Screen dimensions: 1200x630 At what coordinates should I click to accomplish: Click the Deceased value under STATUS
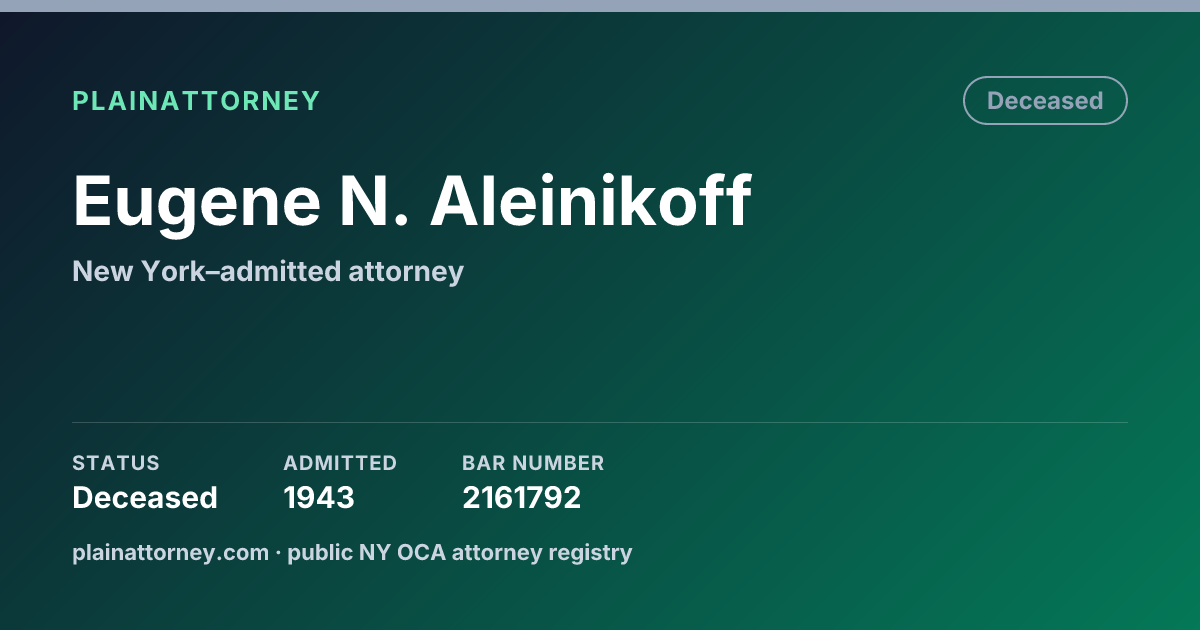pyautogui.click(x=145, y=498)
